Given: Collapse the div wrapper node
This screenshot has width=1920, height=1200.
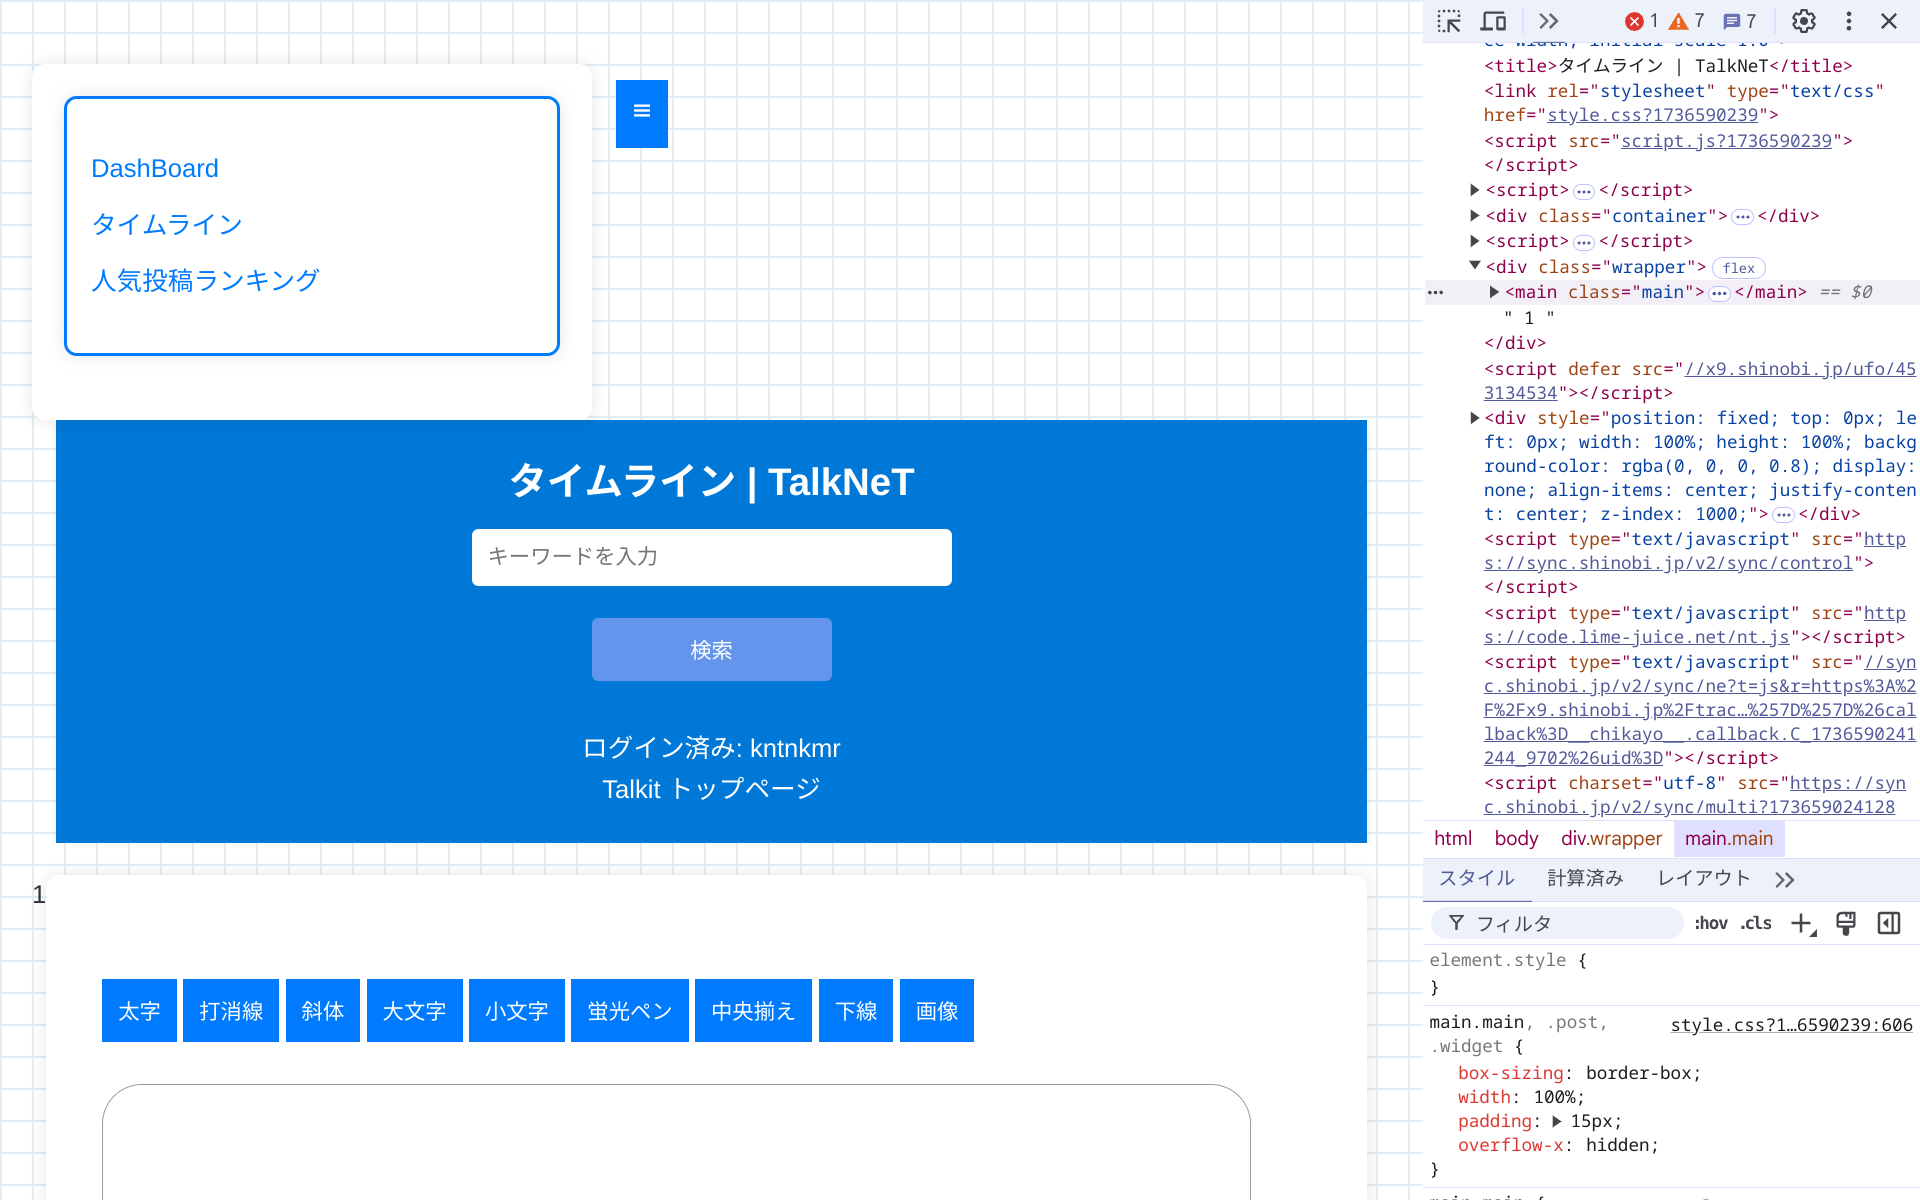Looking at the screenshot, I should point(1475,266).
